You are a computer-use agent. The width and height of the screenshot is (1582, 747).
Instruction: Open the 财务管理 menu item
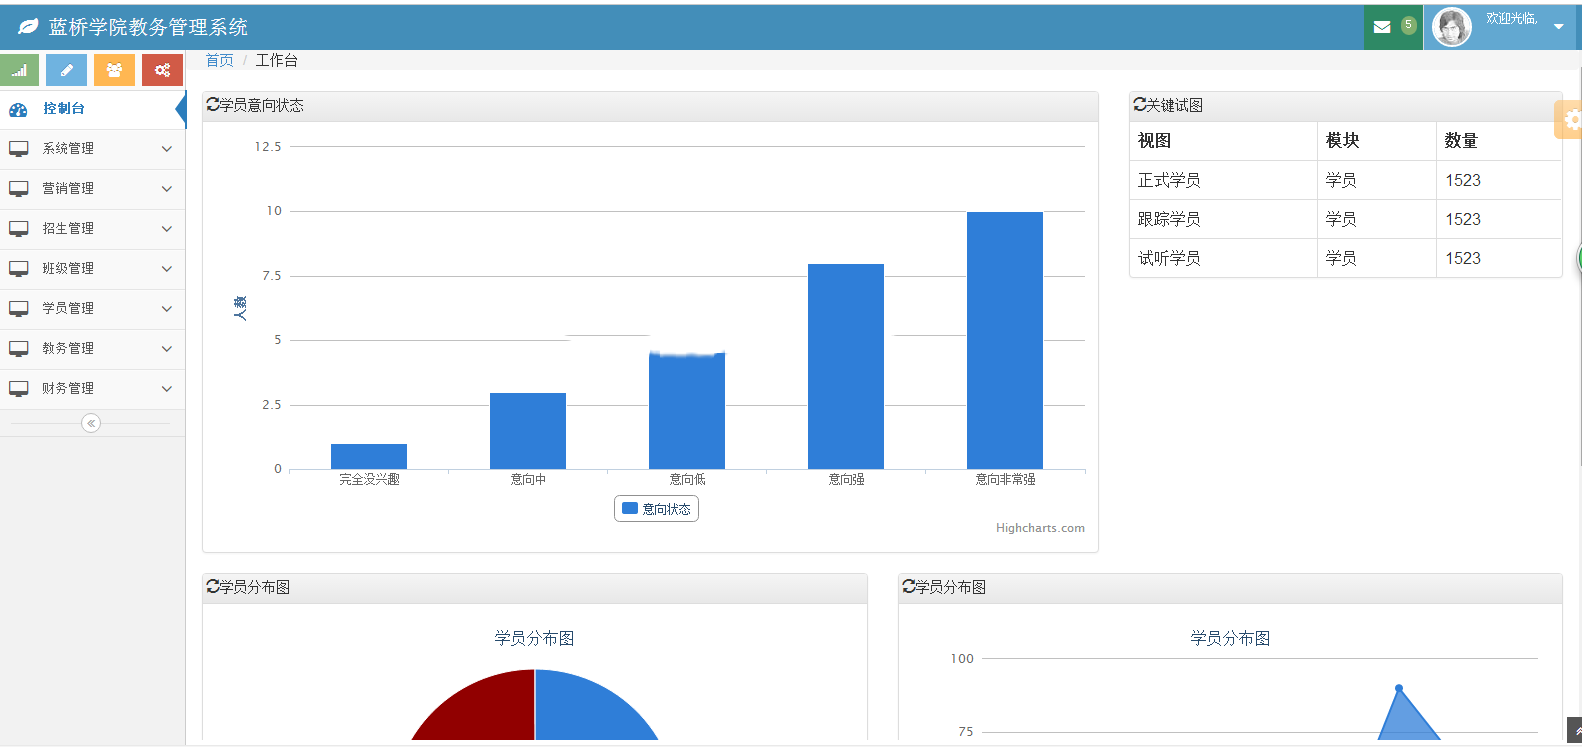(x=92, y=389)
